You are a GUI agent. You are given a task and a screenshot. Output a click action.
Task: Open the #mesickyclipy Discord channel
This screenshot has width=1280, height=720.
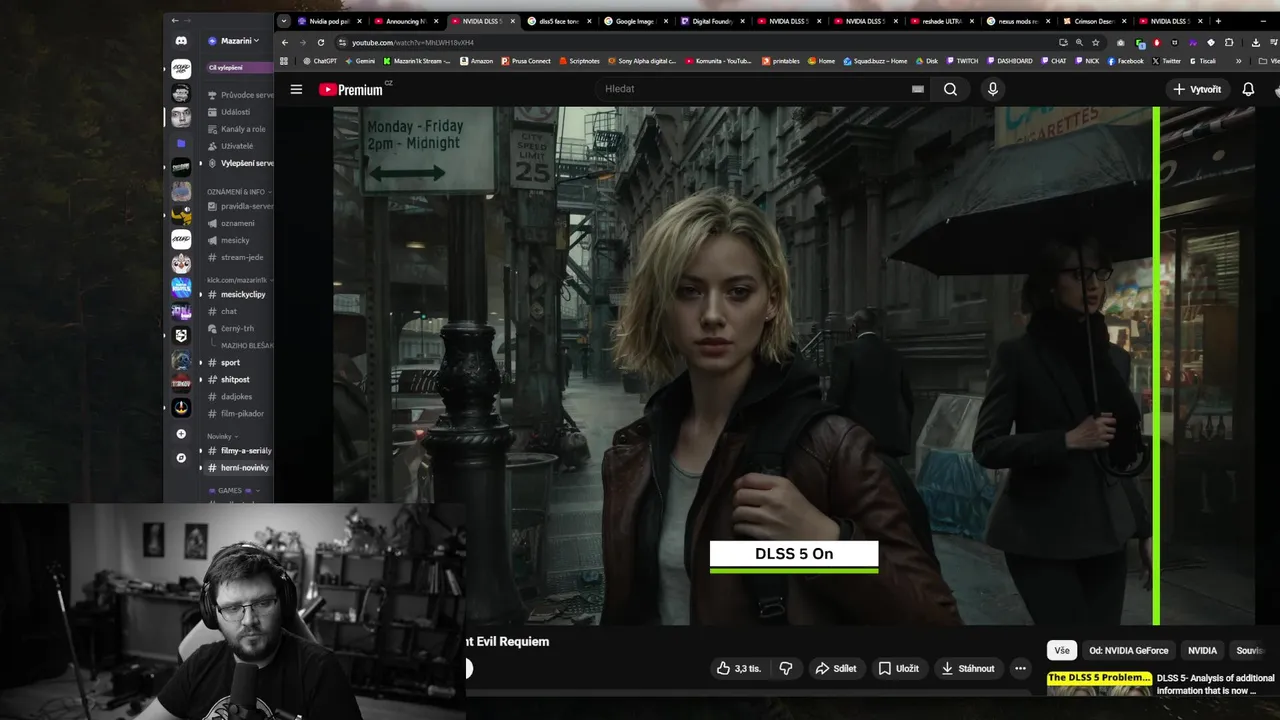pos(238,294)
